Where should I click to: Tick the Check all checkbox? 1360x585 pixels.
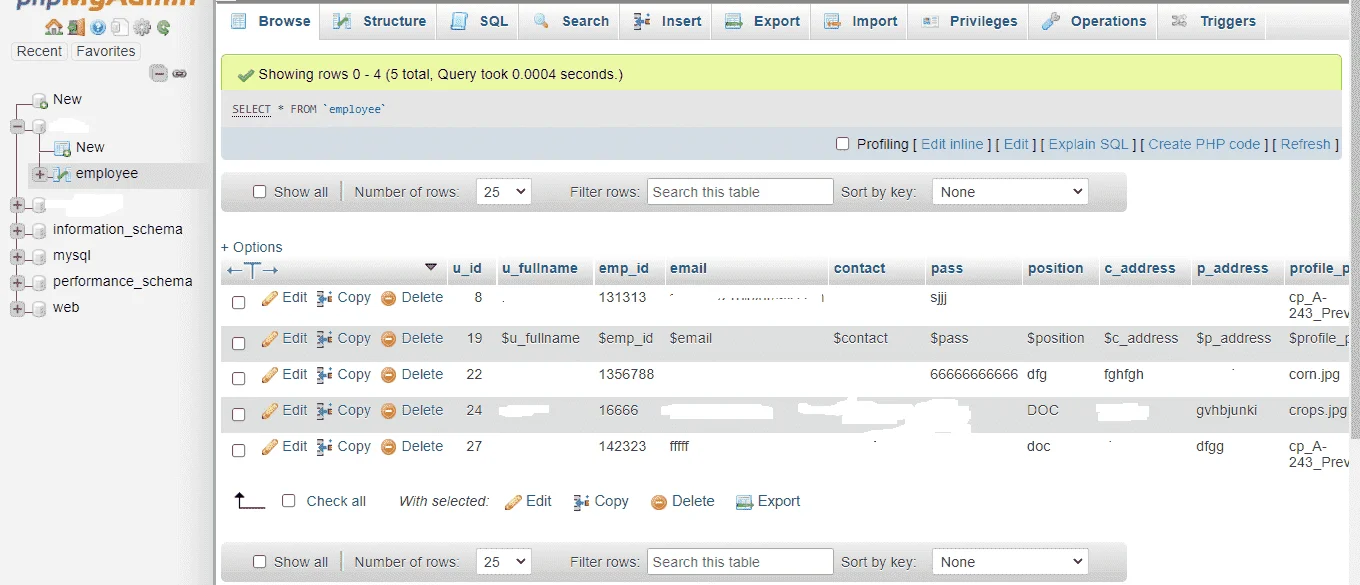point(289,501)
